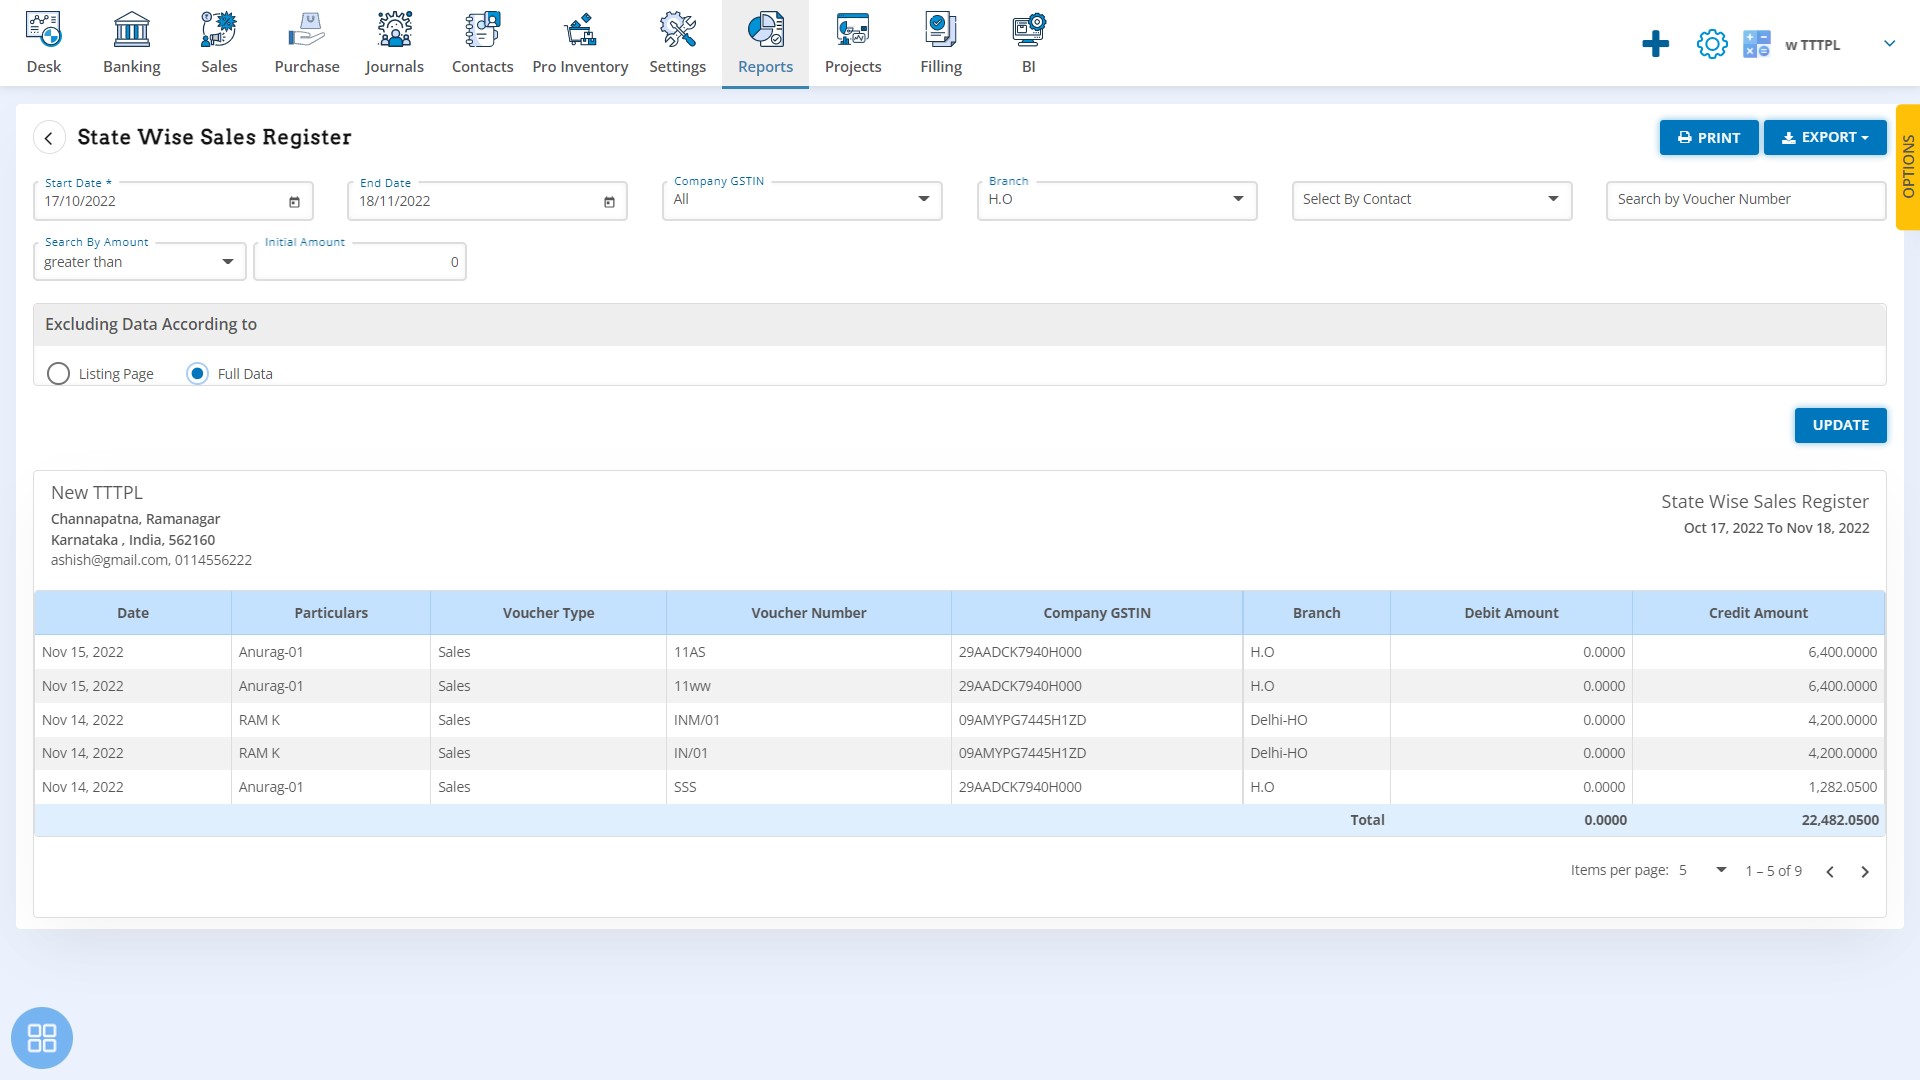Screen dimensions: 1920x1080
Task: Open the BI module icon
Action: (x=1028, y=43)
